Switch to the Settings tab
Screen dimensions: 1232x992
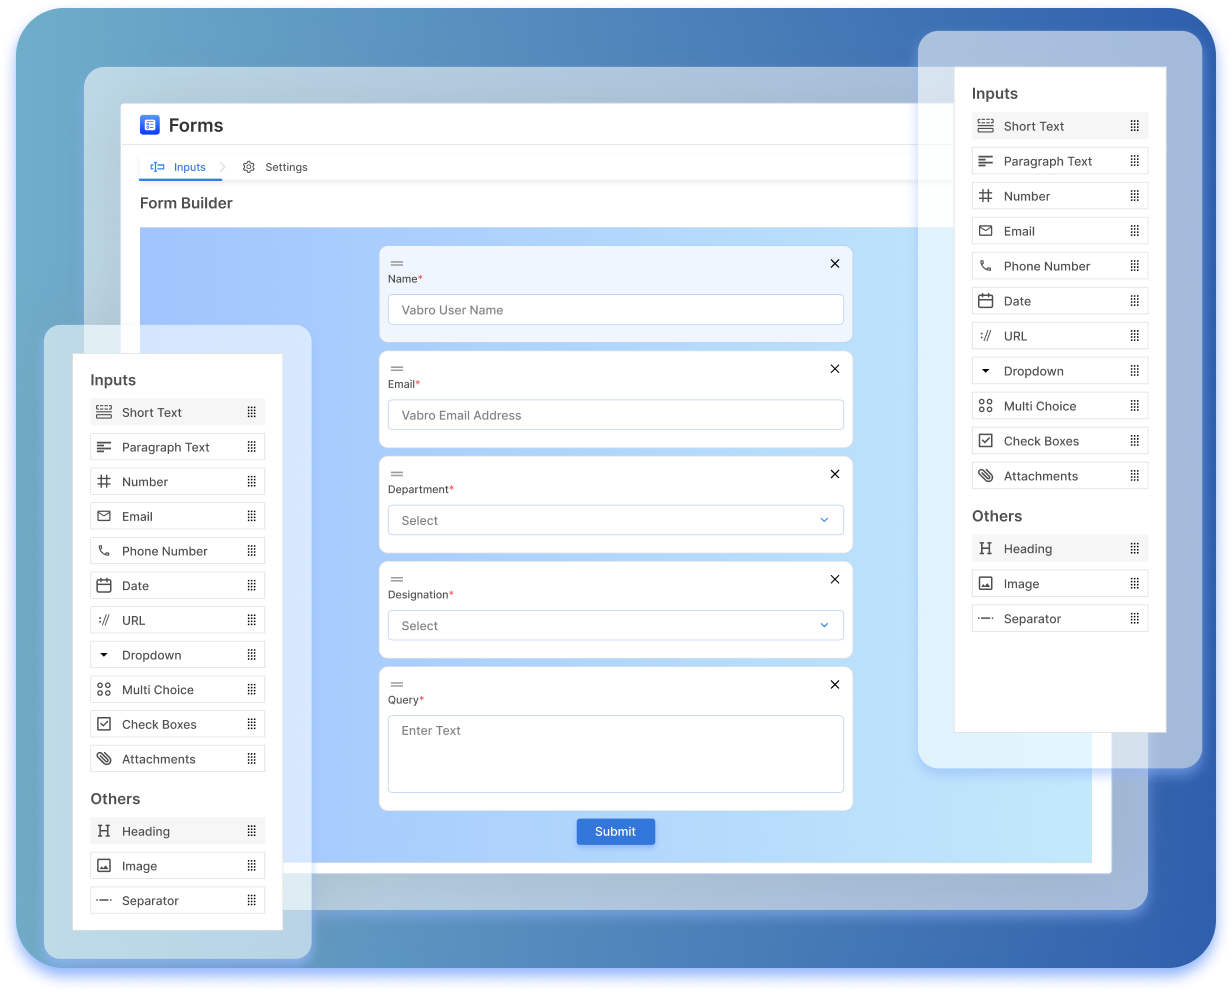pos(276,167)
